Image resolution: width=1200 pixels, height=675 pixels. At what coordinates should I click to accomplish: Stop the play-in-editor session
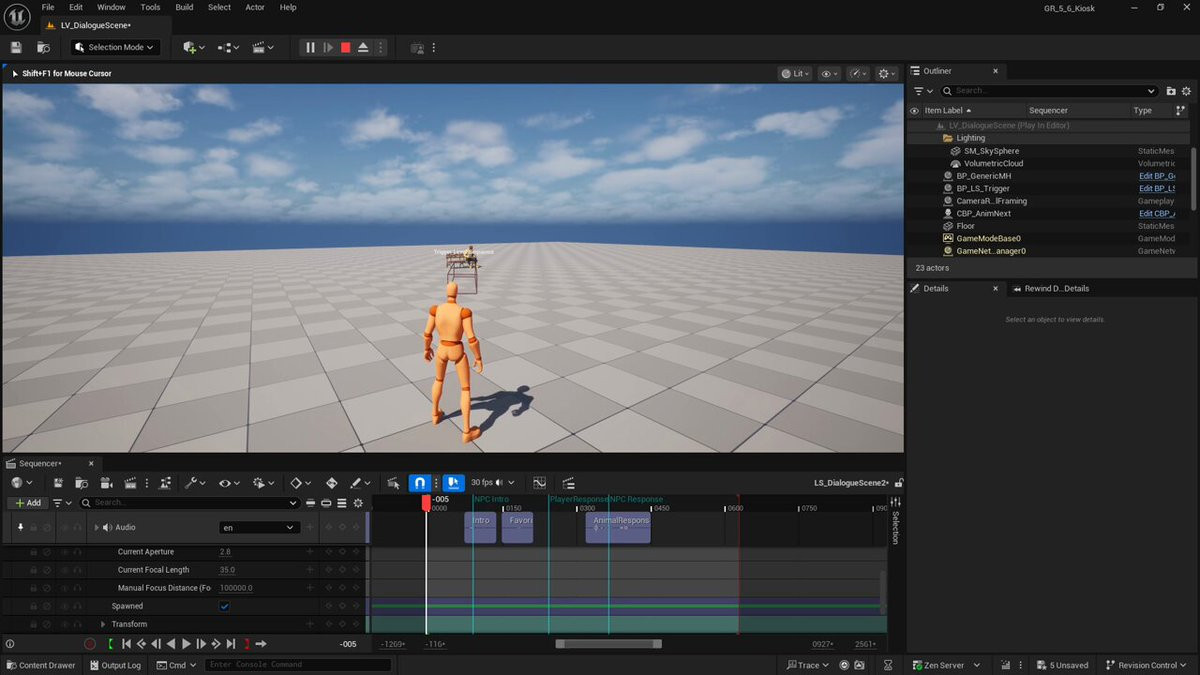click(x=345, y=47)
